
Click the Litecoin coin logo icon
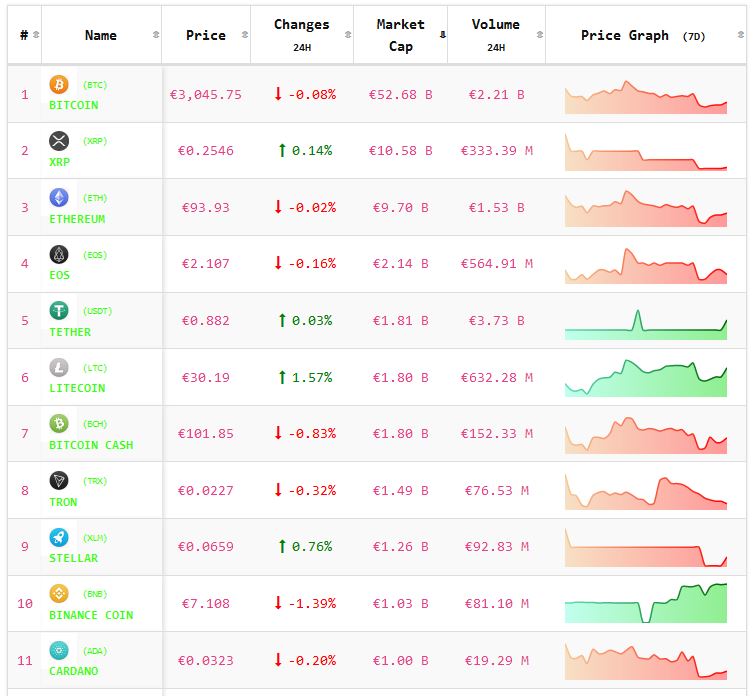[x=59, y=367]
